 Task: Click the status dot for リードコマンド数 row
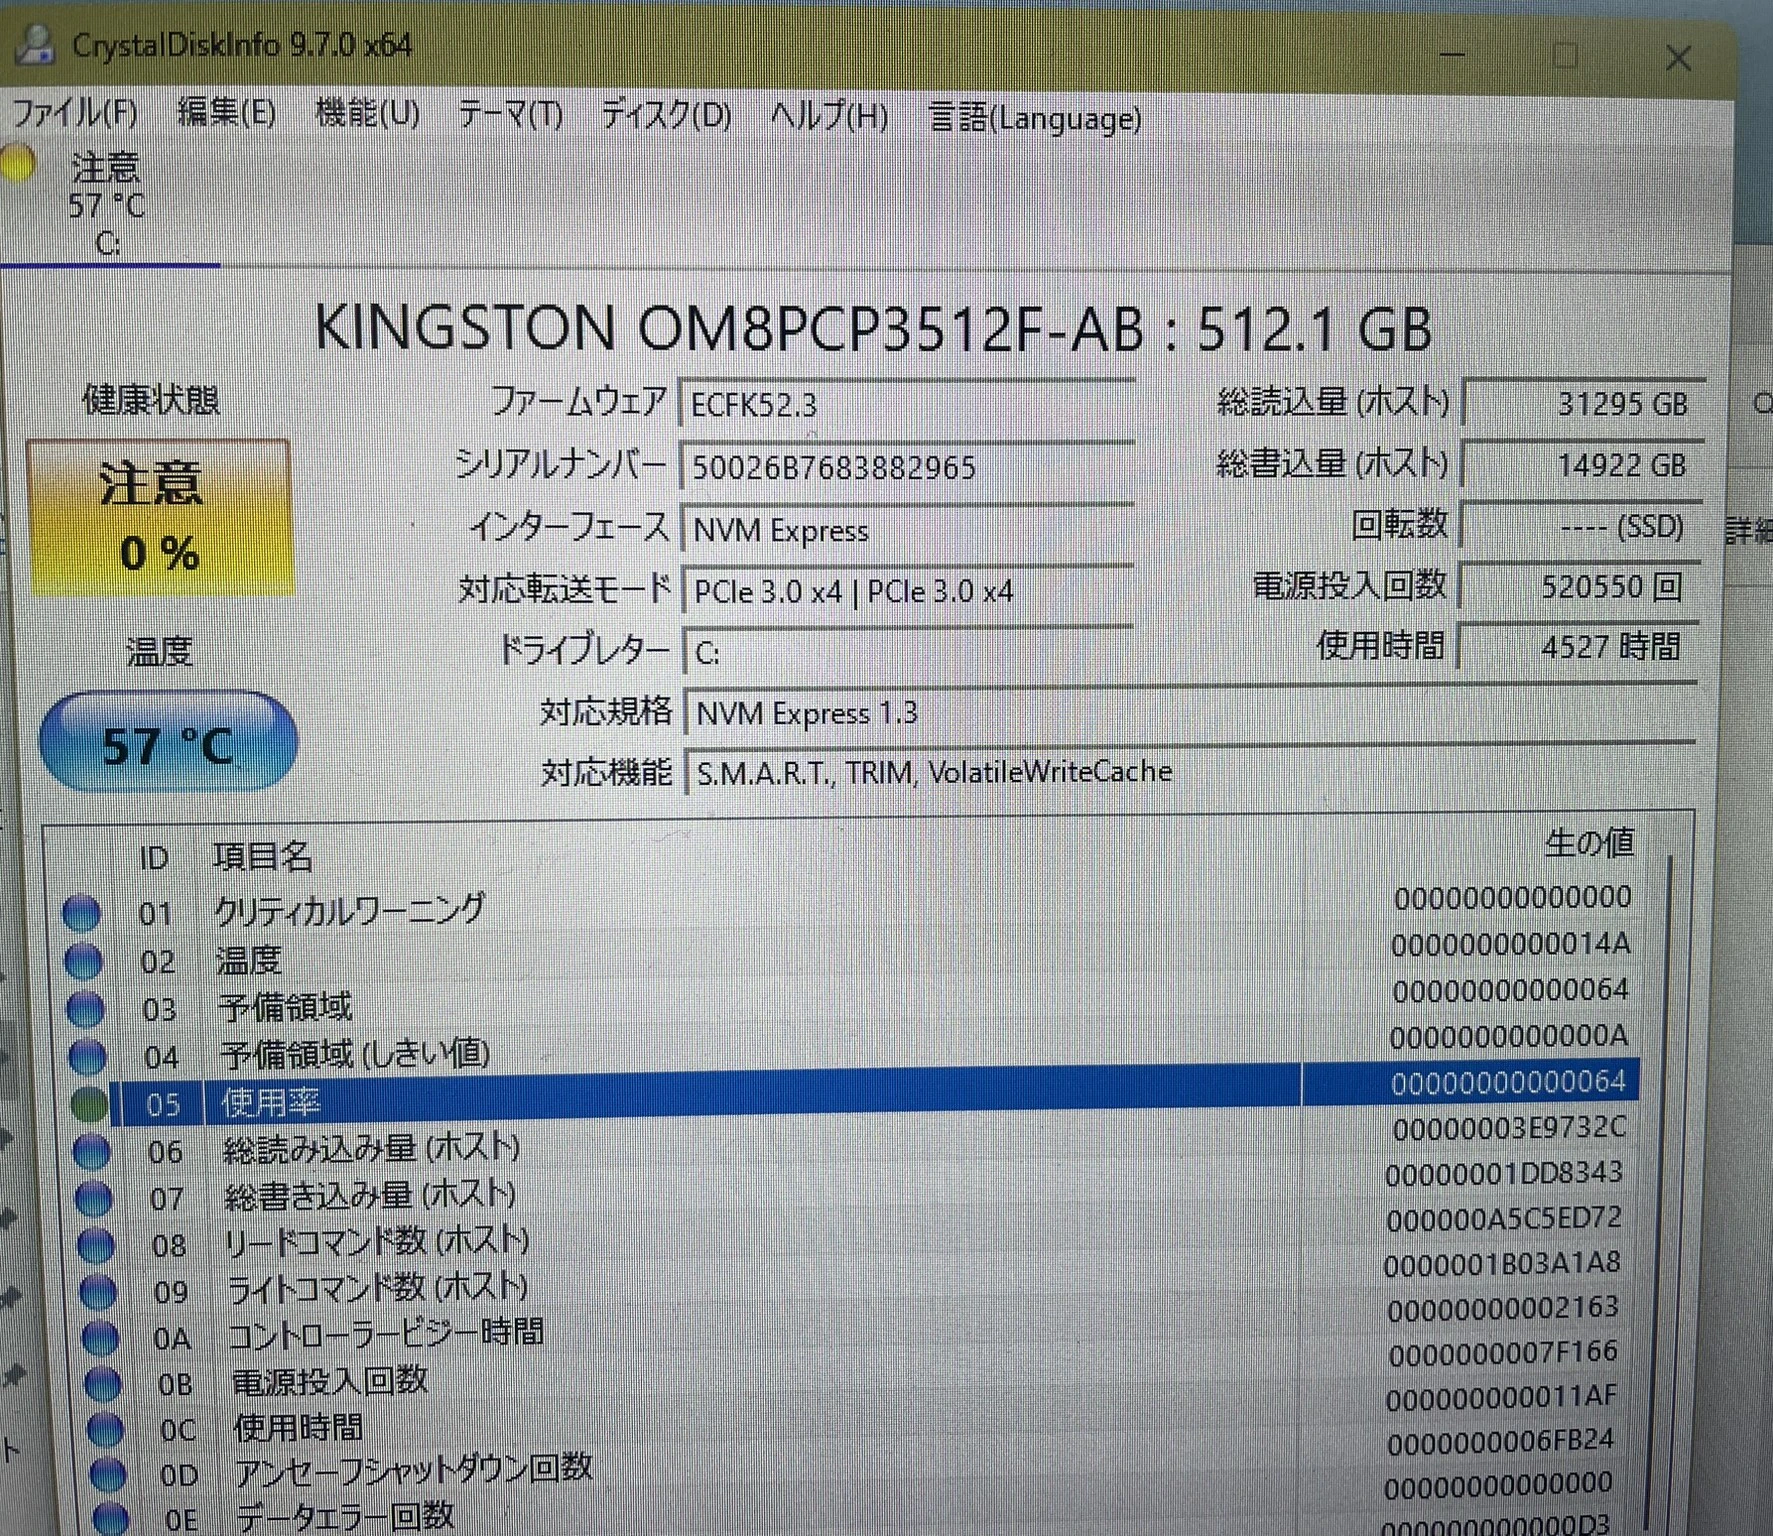[96, 1245]
